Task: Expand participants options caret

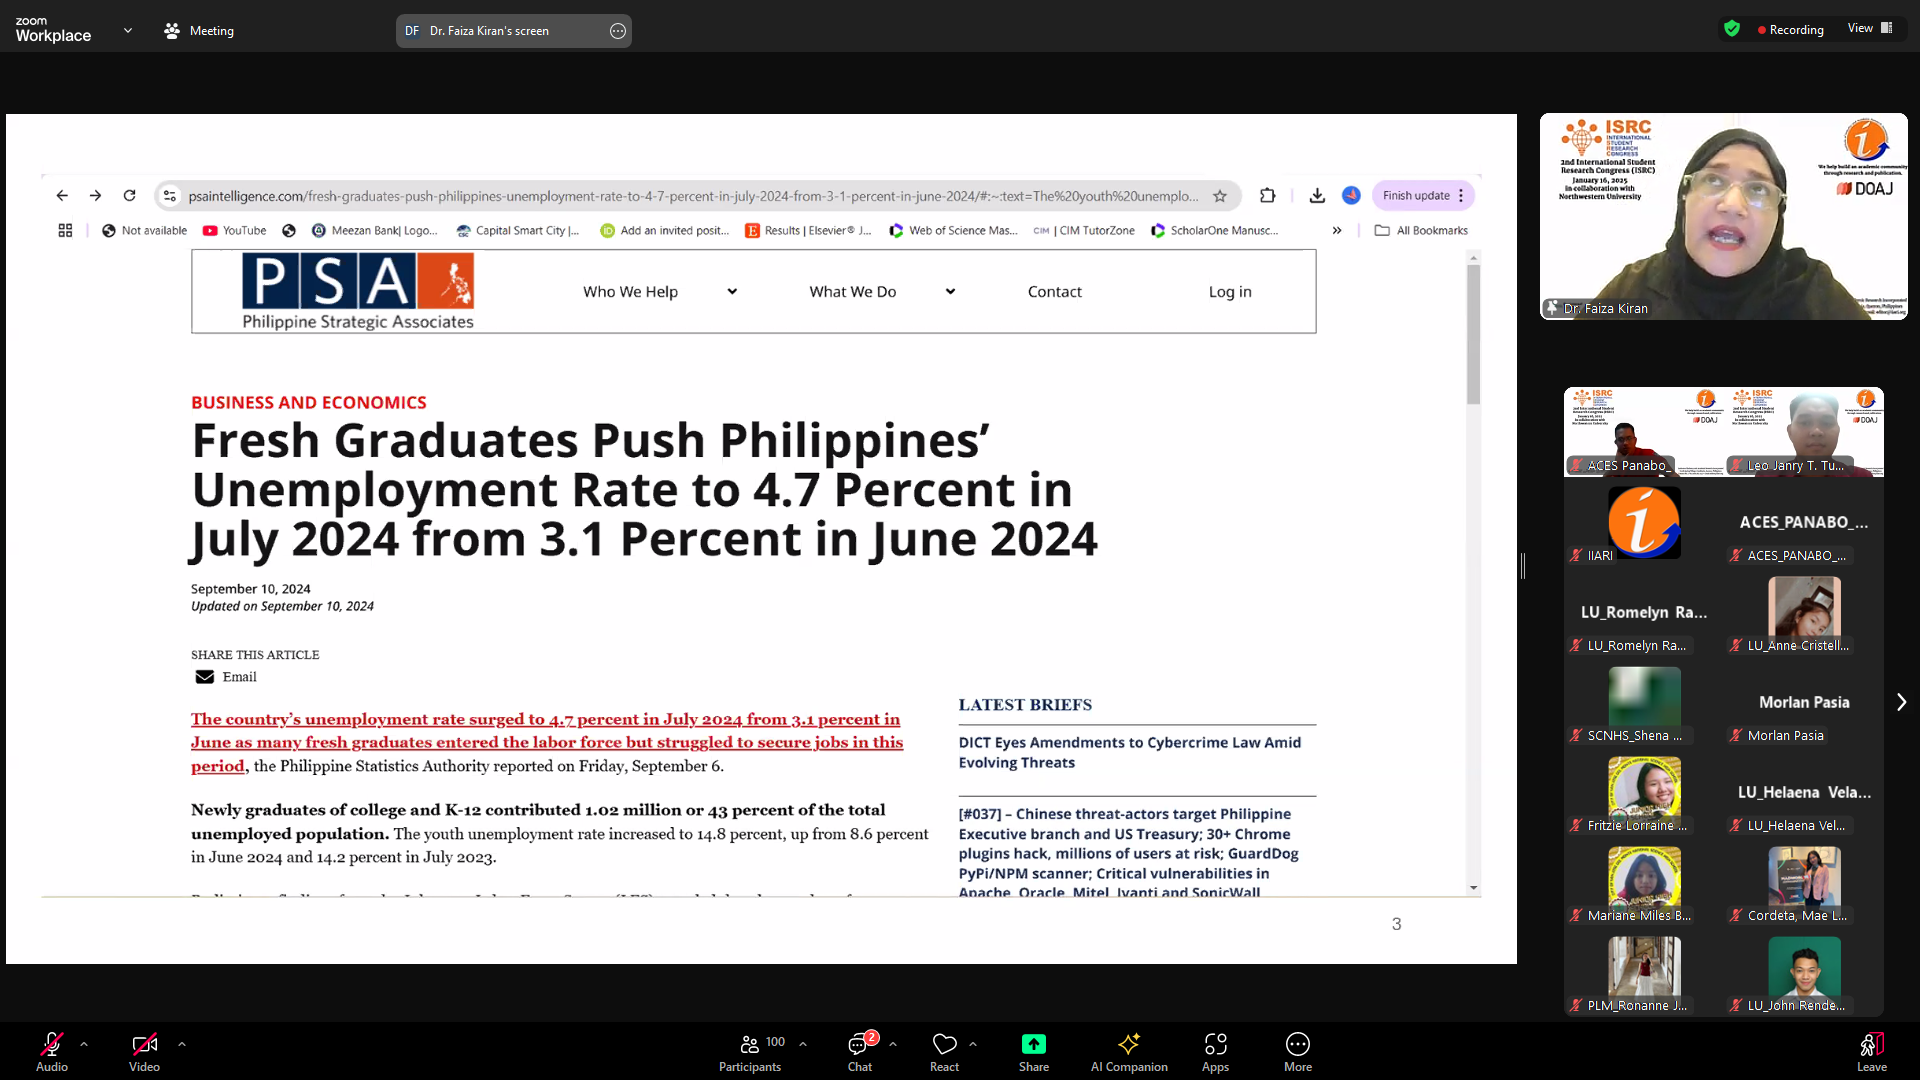Action: (803, 1044)
